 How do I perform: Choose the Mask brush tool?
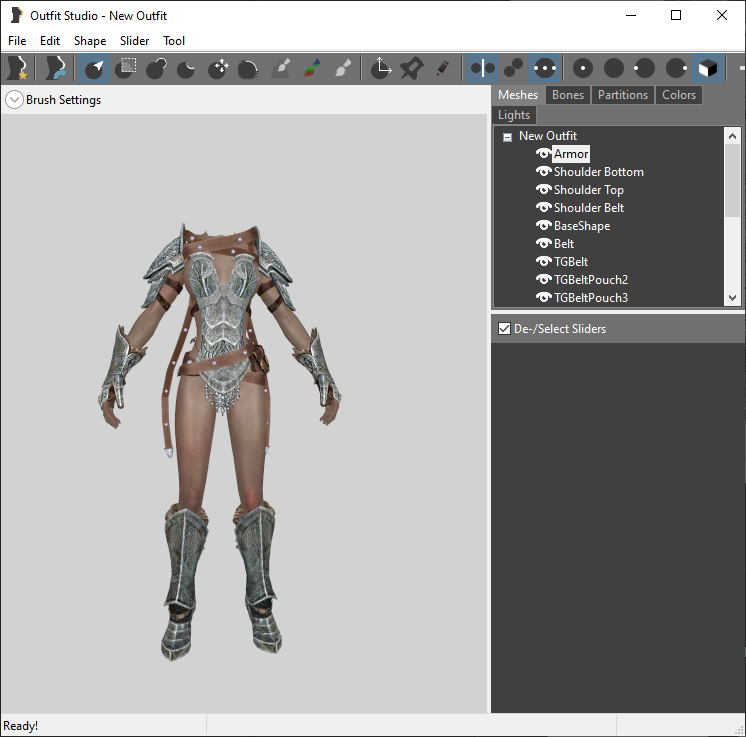pyautogui.click(x=126, y=68)
